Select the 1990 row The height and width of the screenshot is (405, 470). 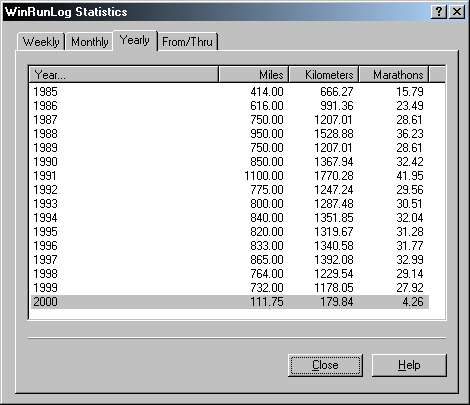point(230,162)
